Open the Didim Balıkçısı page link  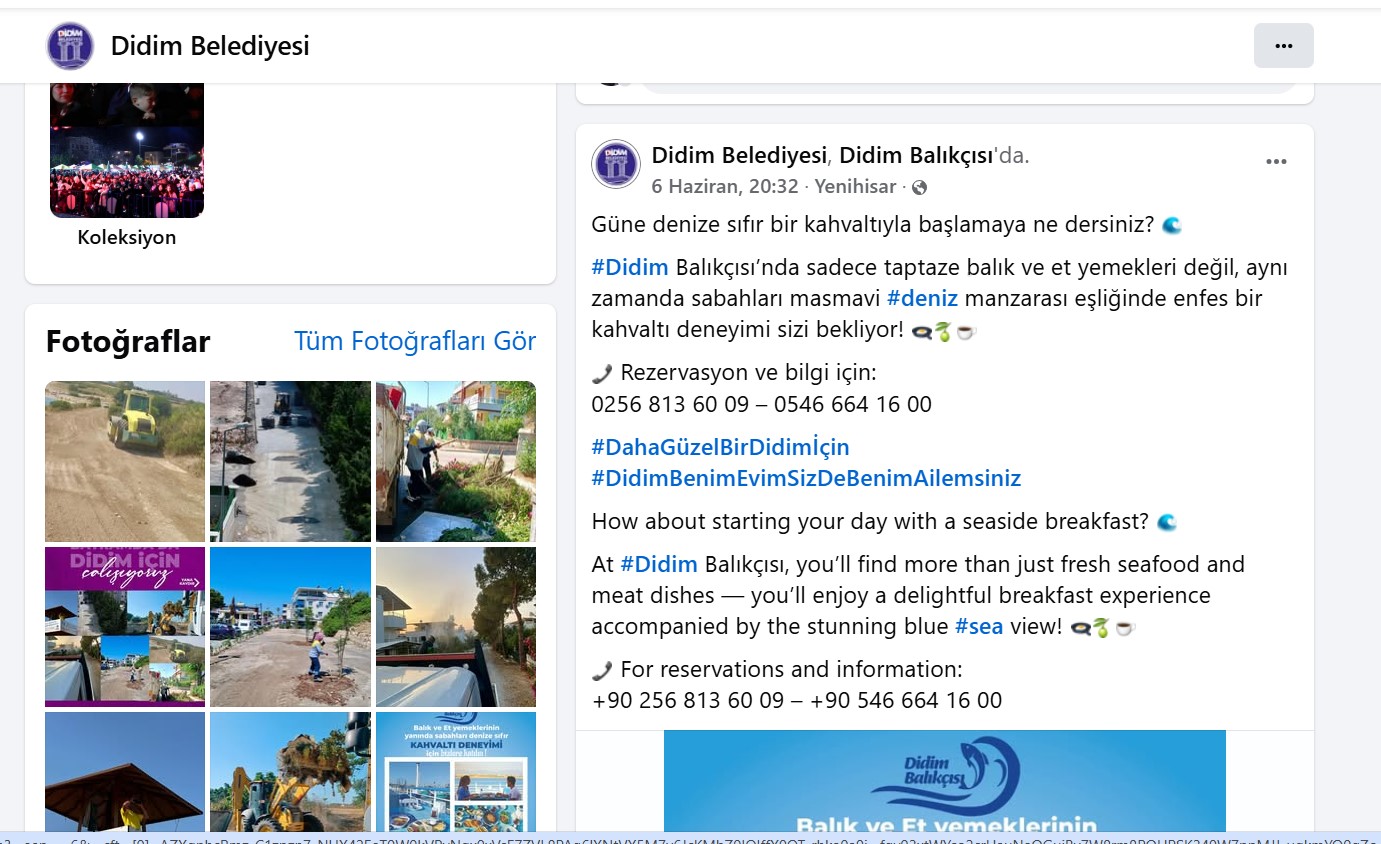[915, 156]
